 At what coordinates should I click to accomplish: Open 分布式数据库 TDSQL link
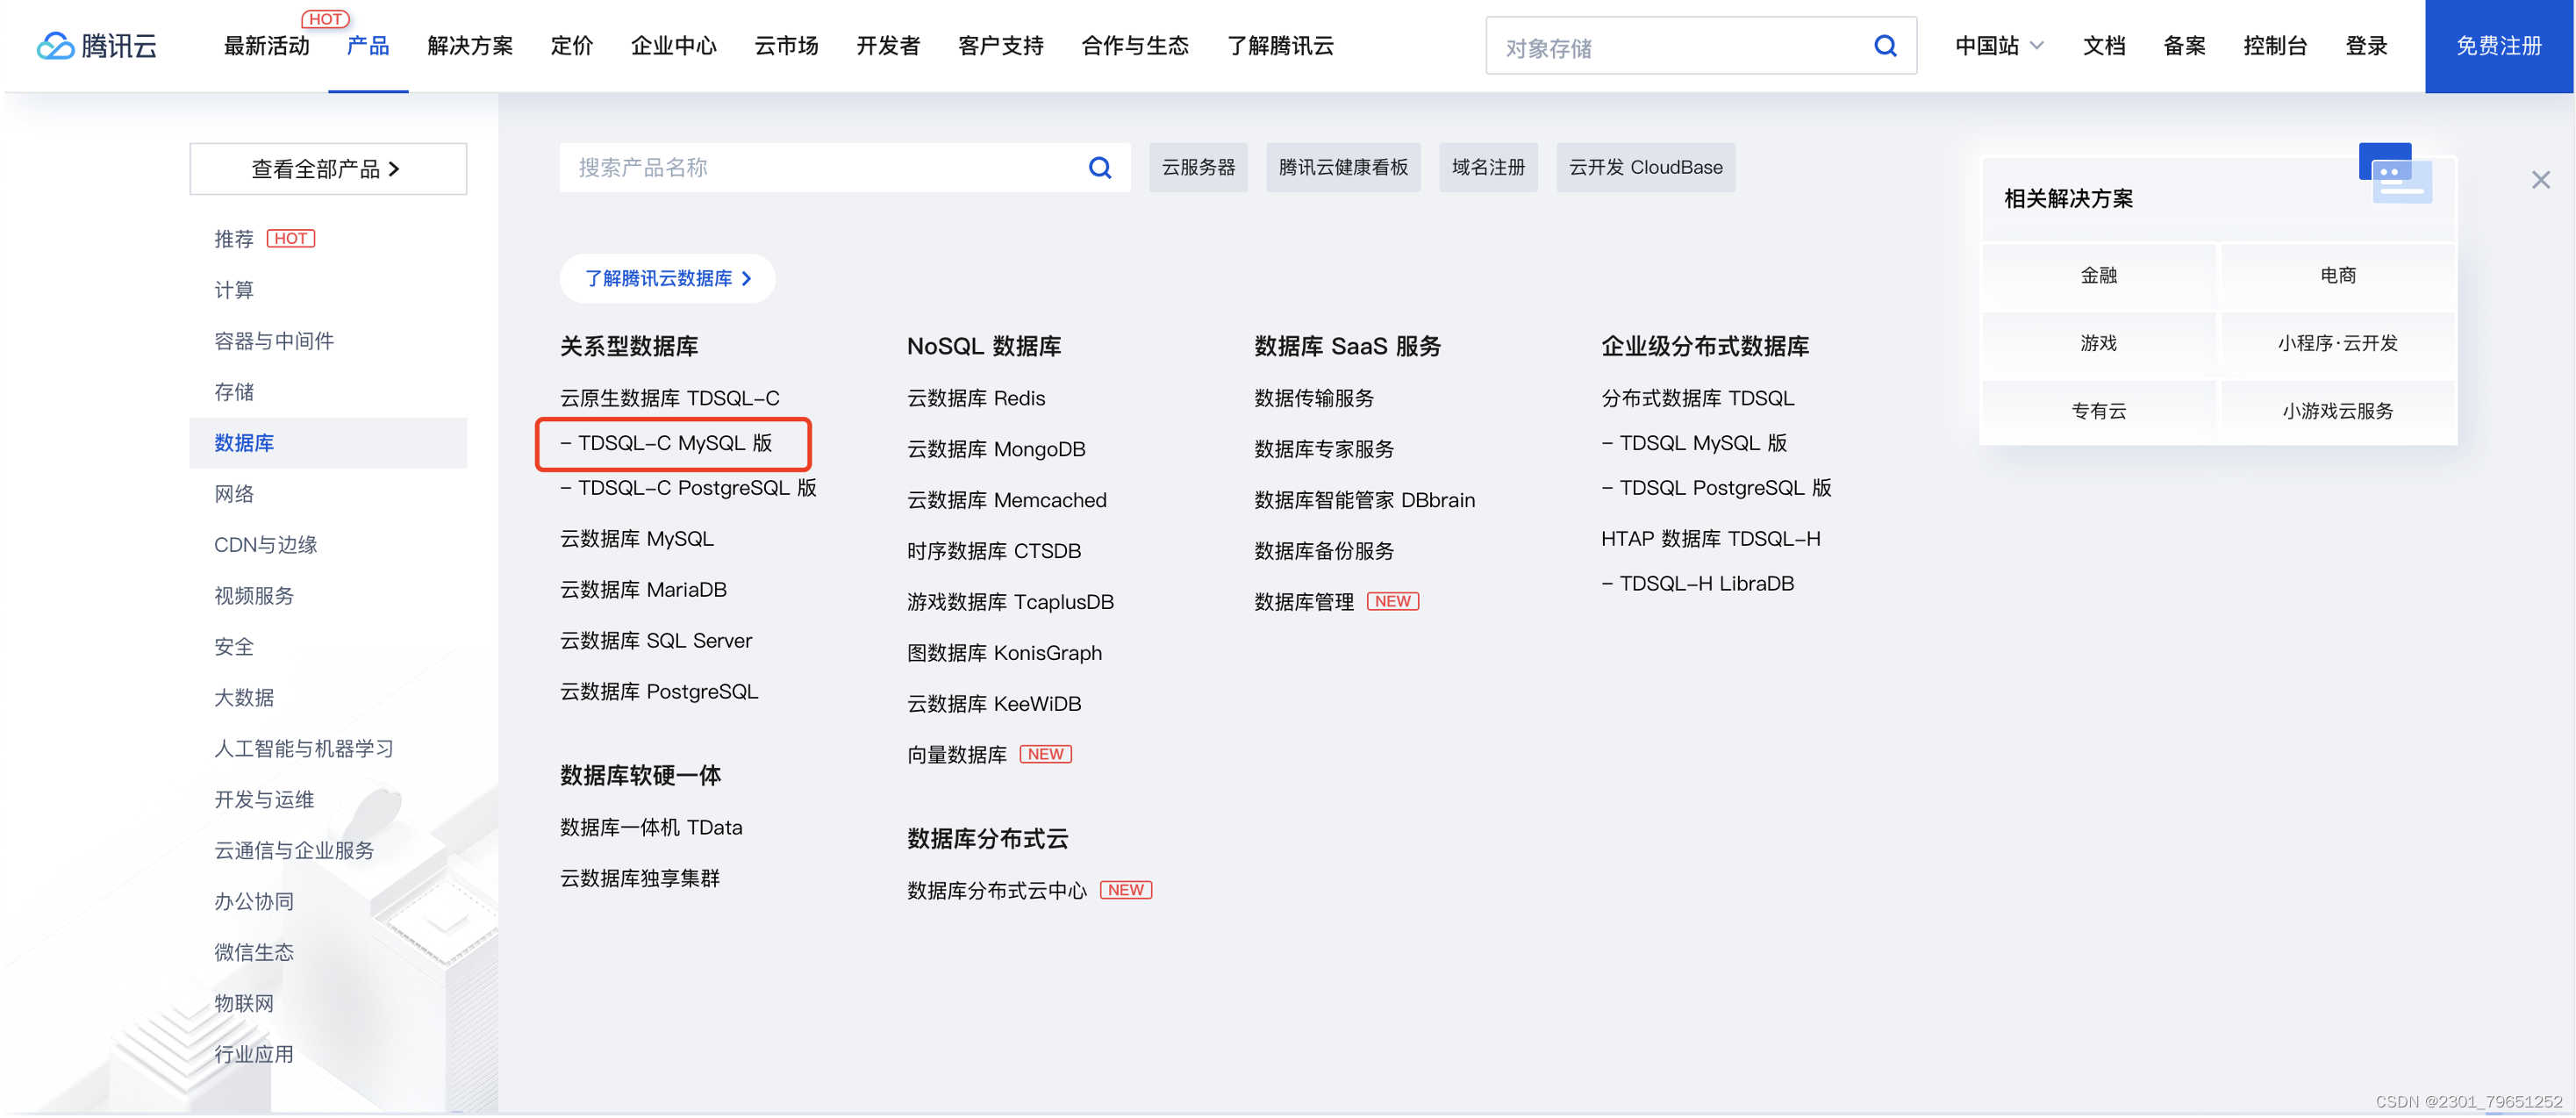tap(1698, 398)
